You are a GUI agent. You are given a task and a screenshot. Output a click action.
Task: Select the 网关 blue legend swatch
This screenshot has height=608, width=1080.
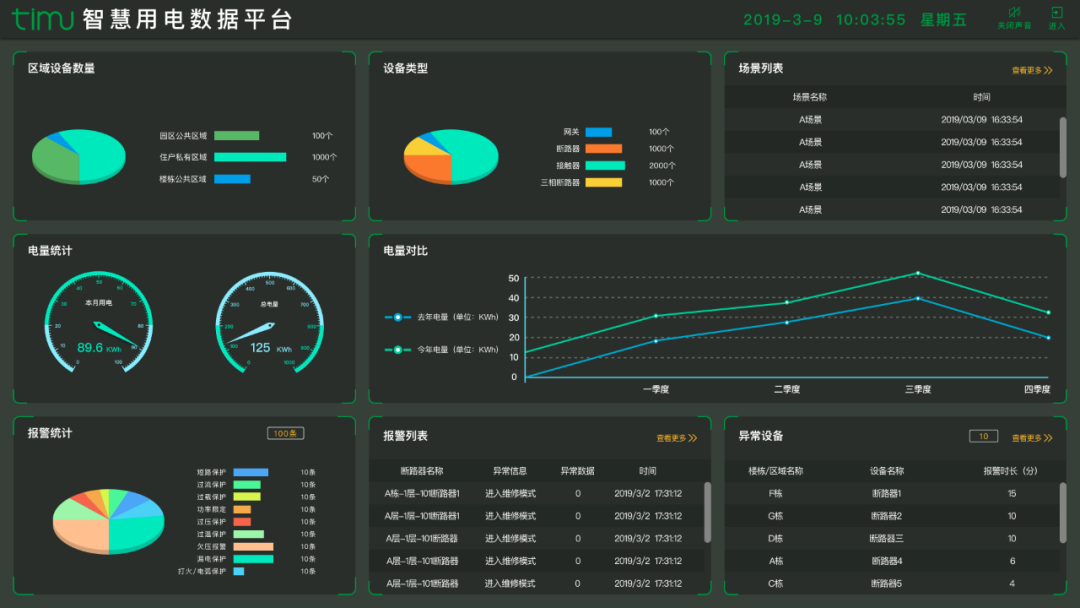pos(599,132)
